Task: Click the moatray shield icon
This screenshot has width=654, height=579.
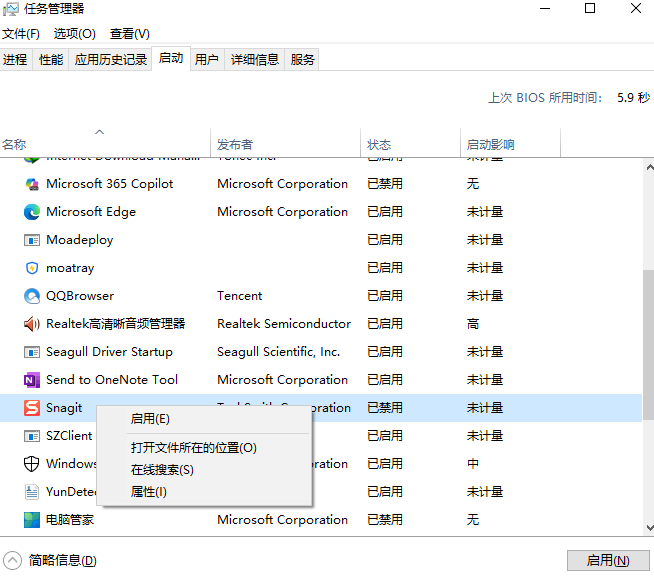Action: (32, 268)
